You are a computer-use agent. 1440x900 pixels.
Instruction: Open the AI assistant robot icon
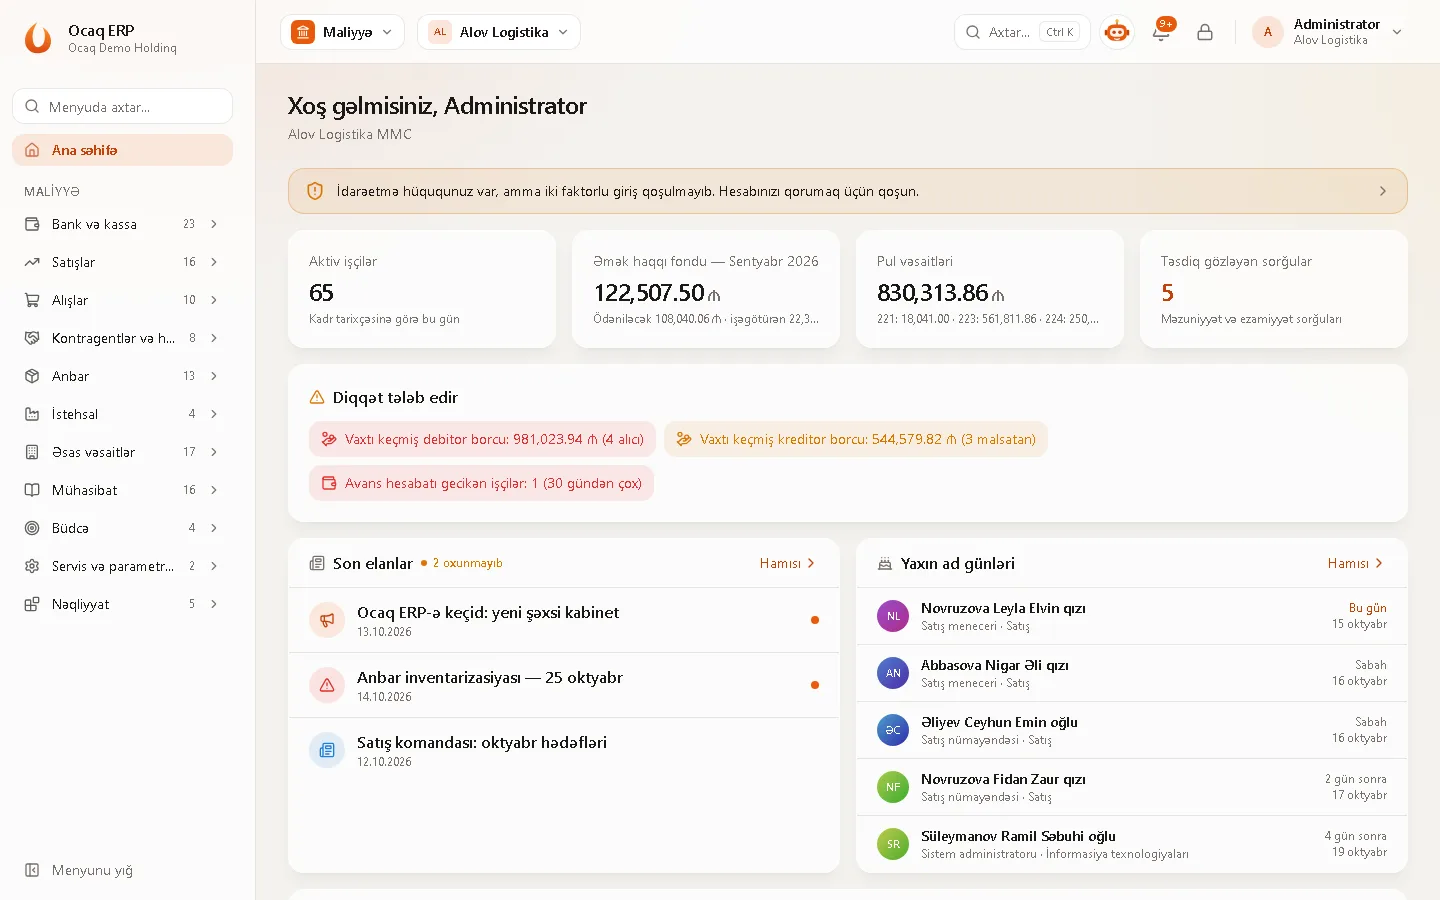pyautogui.click(x=1117, y=32)
